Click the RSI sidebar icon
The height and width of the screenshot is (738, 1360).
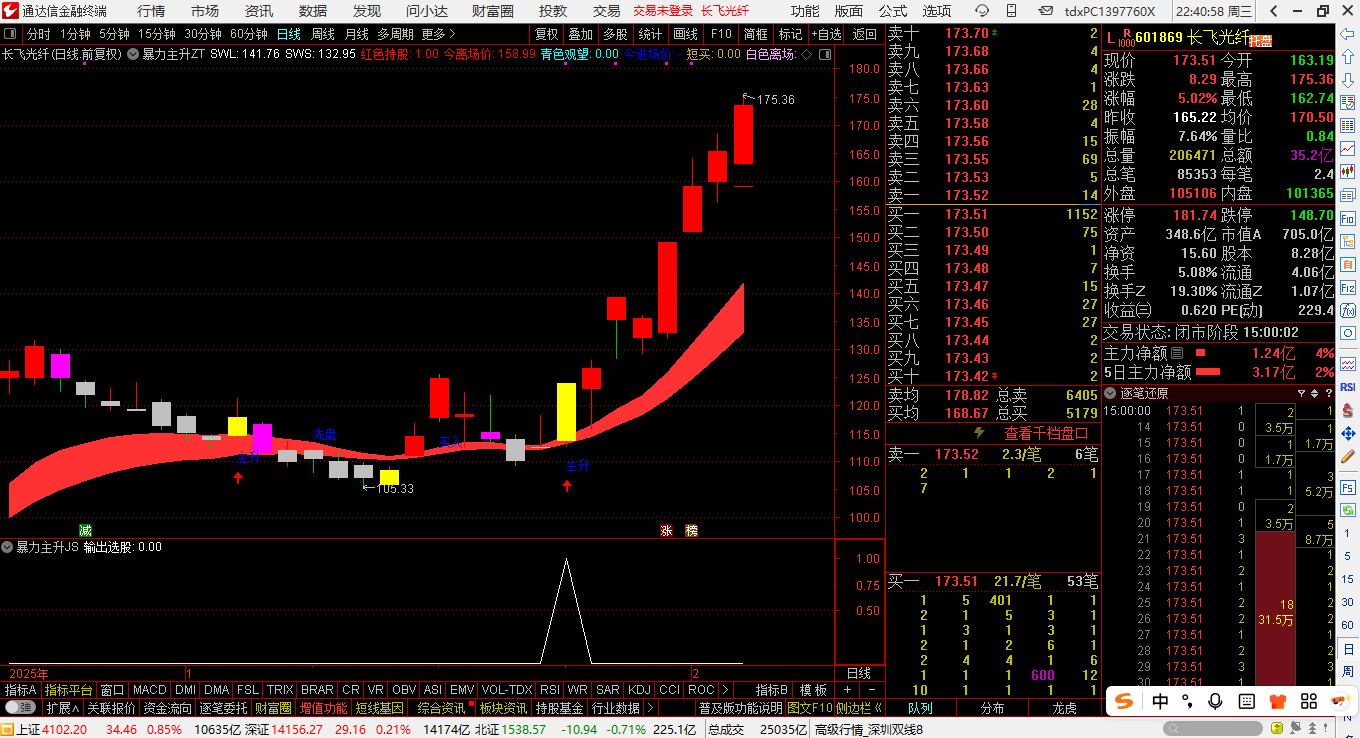pos(1348,387)
